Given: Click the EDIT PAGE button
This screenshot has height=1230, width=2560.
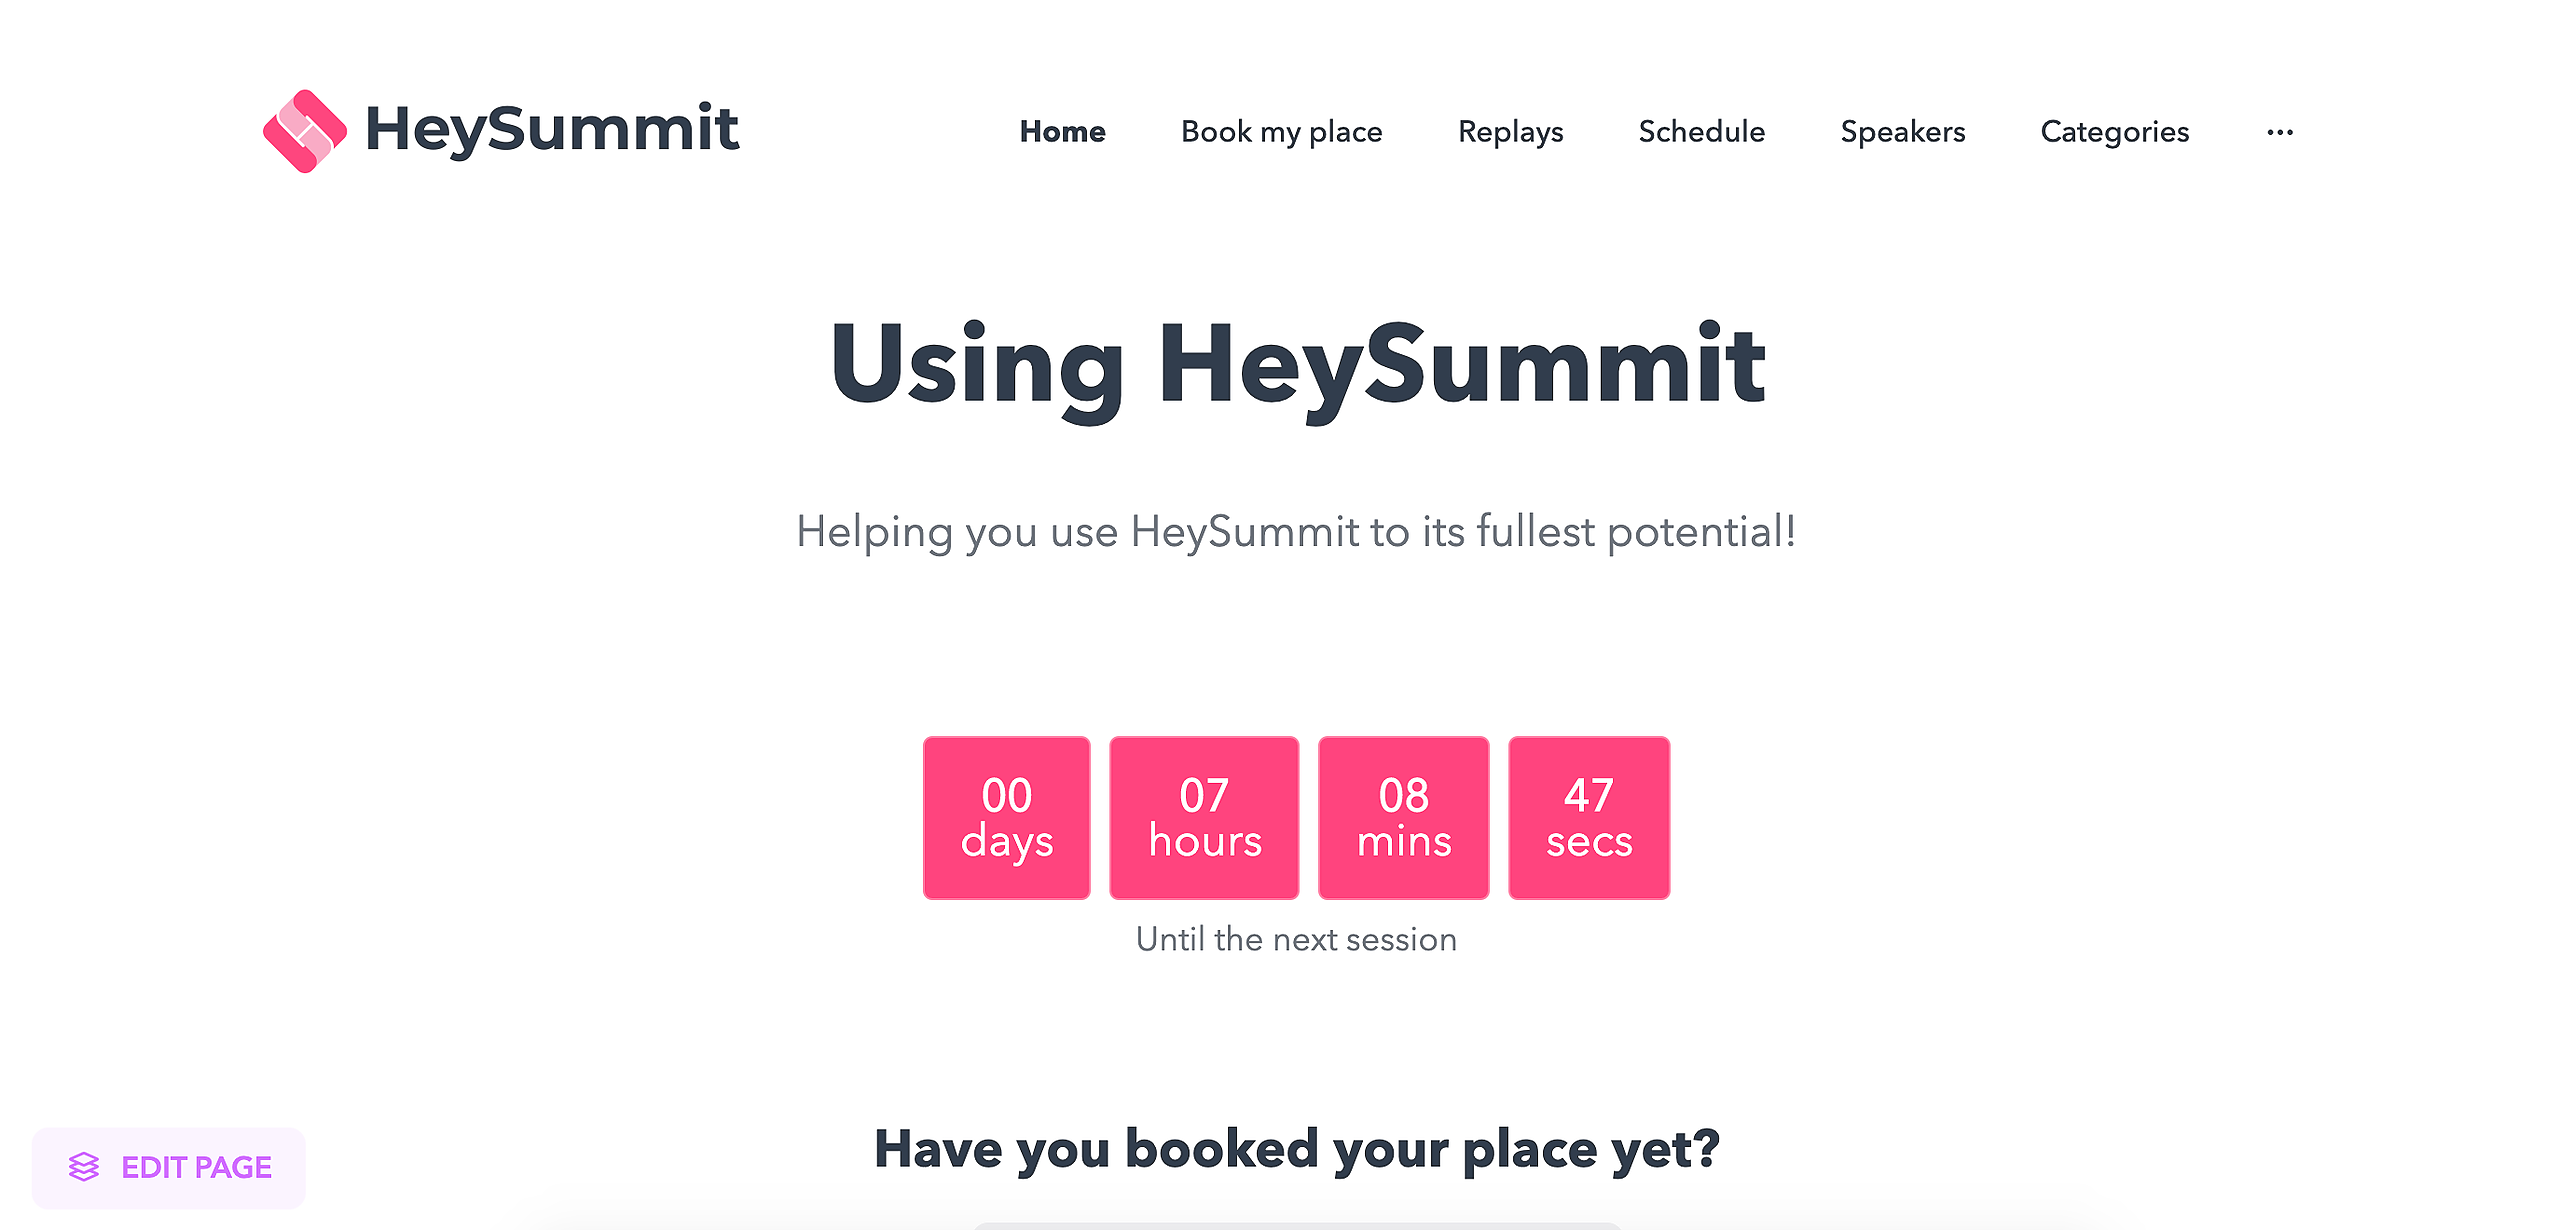Looking at the screenshot, I should click(x=169, y=1167).
